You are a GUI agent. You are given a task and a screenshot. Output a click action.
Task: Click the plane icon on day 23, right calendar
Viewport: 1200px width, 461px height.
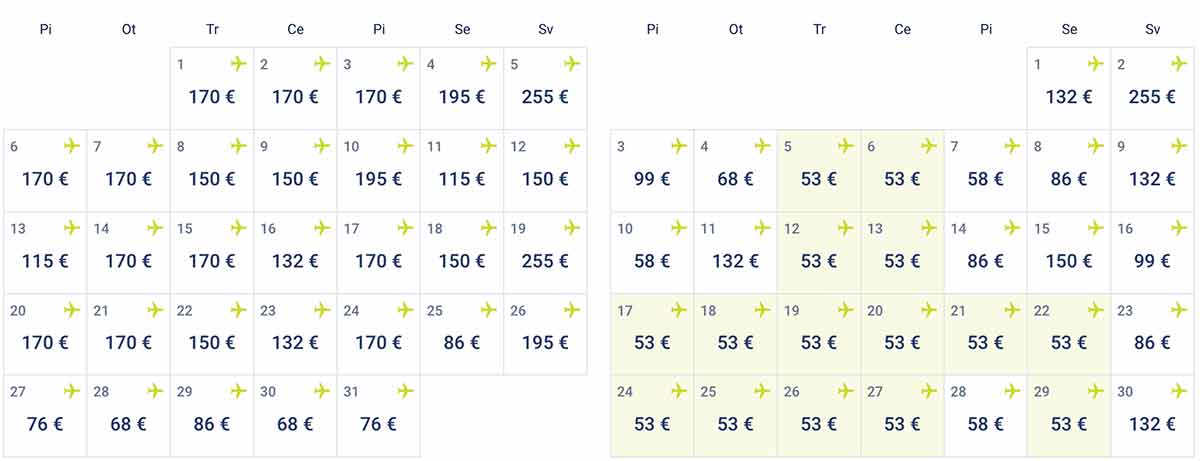tap(1179, 310)
